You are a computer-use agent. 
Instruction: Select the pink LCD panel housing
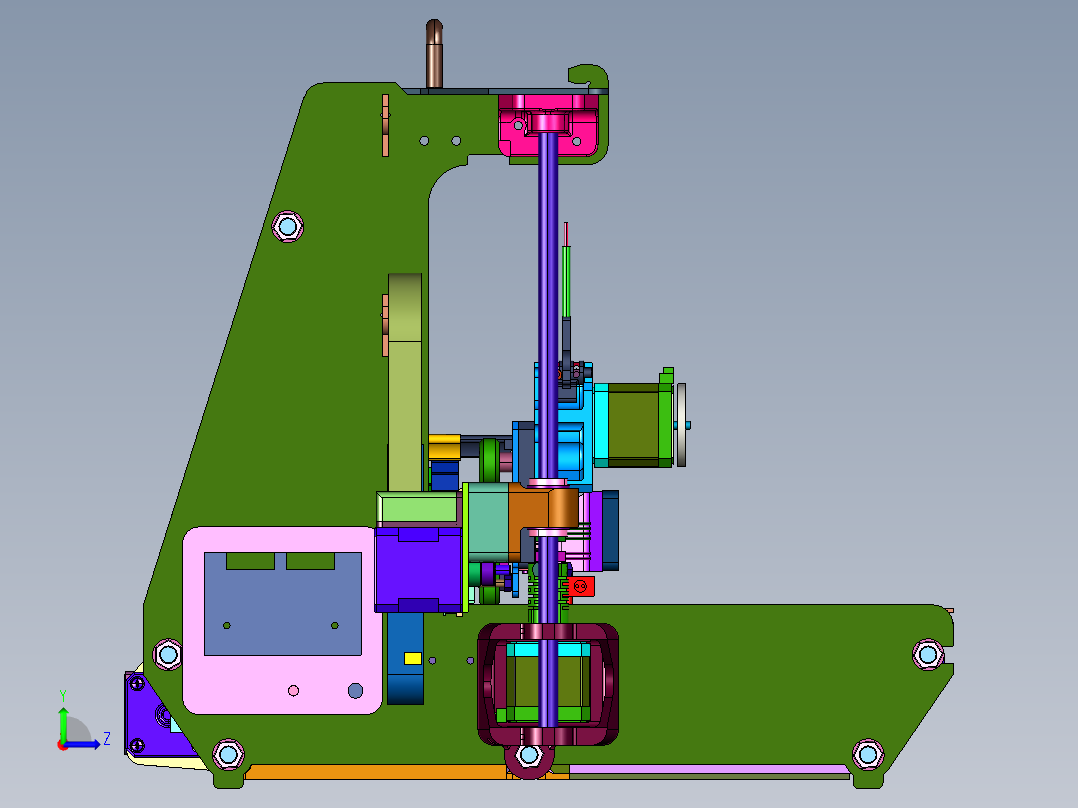[x=282, y=620]
